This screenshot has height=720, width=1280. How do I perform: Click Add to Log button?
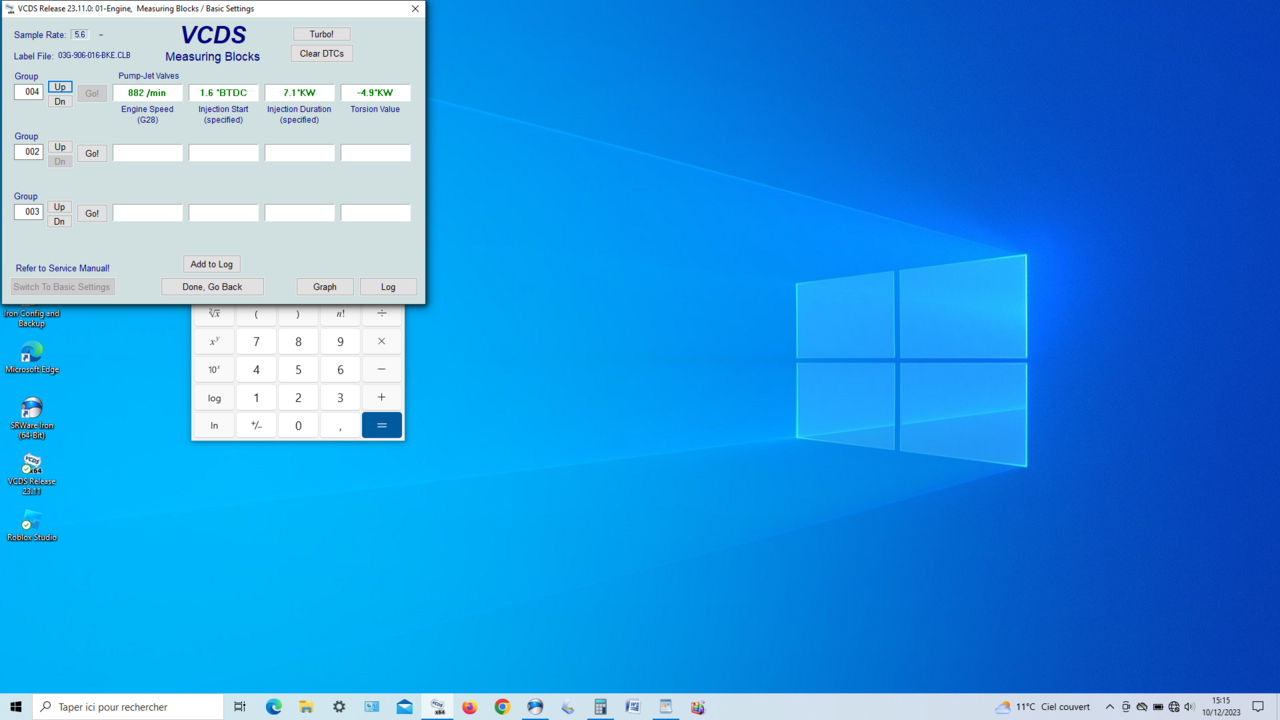[x=211, y=264]
